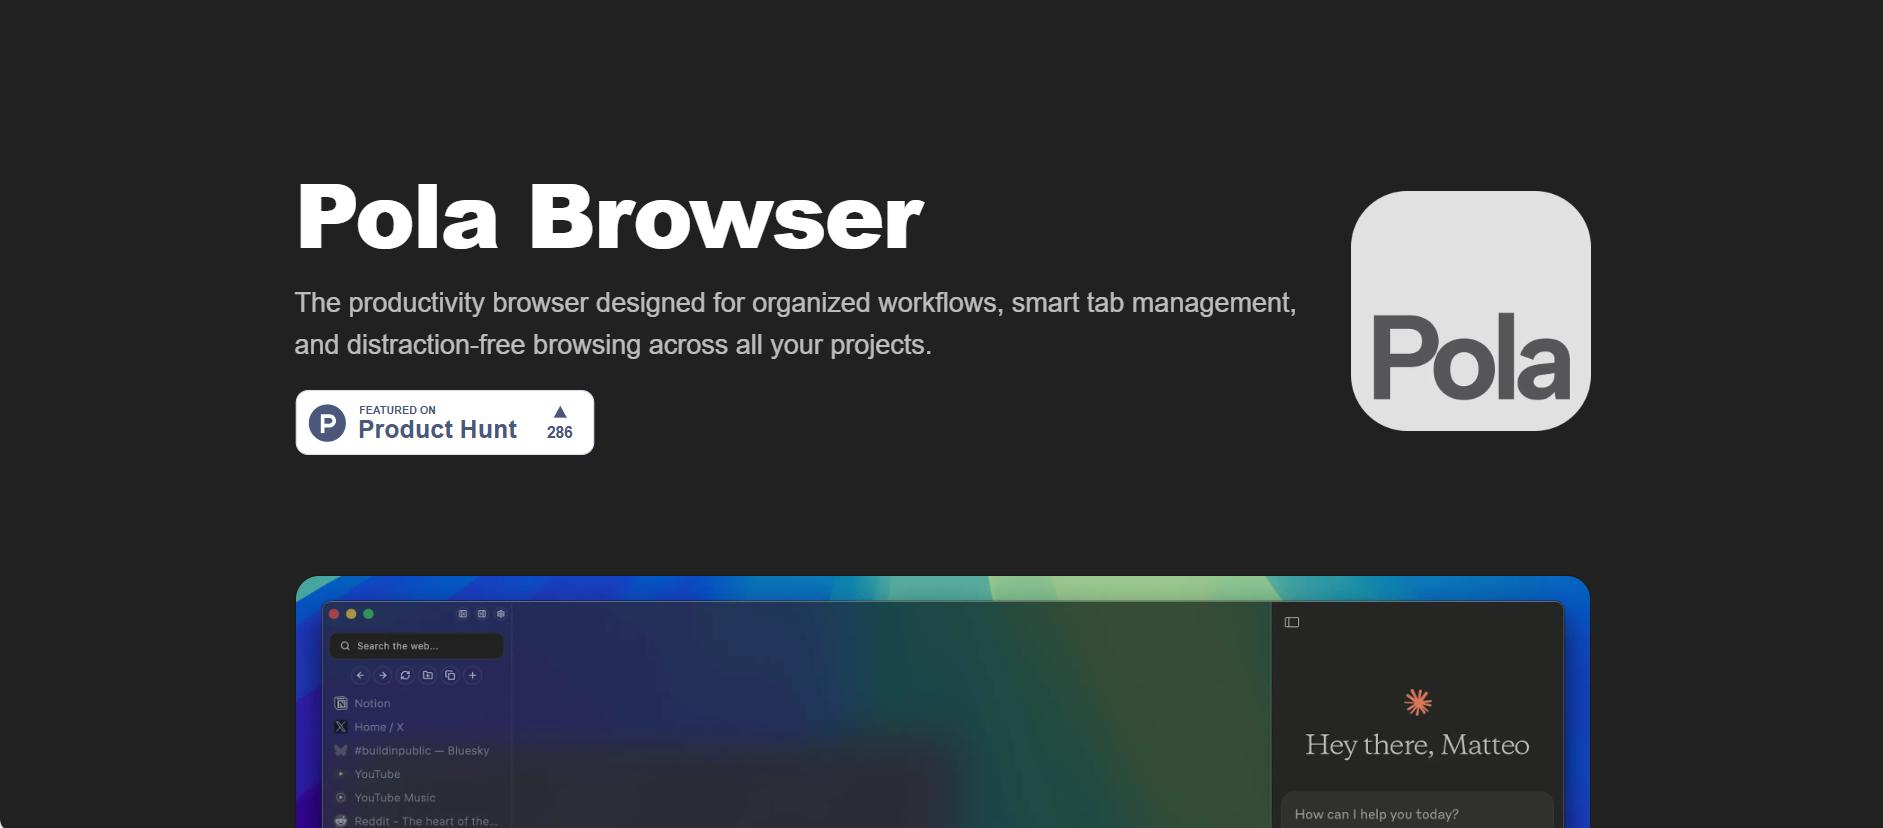Click the forward arrow navigation icon
The image size is (1883, 828).
pyautogui.click(x=383, y=675)
